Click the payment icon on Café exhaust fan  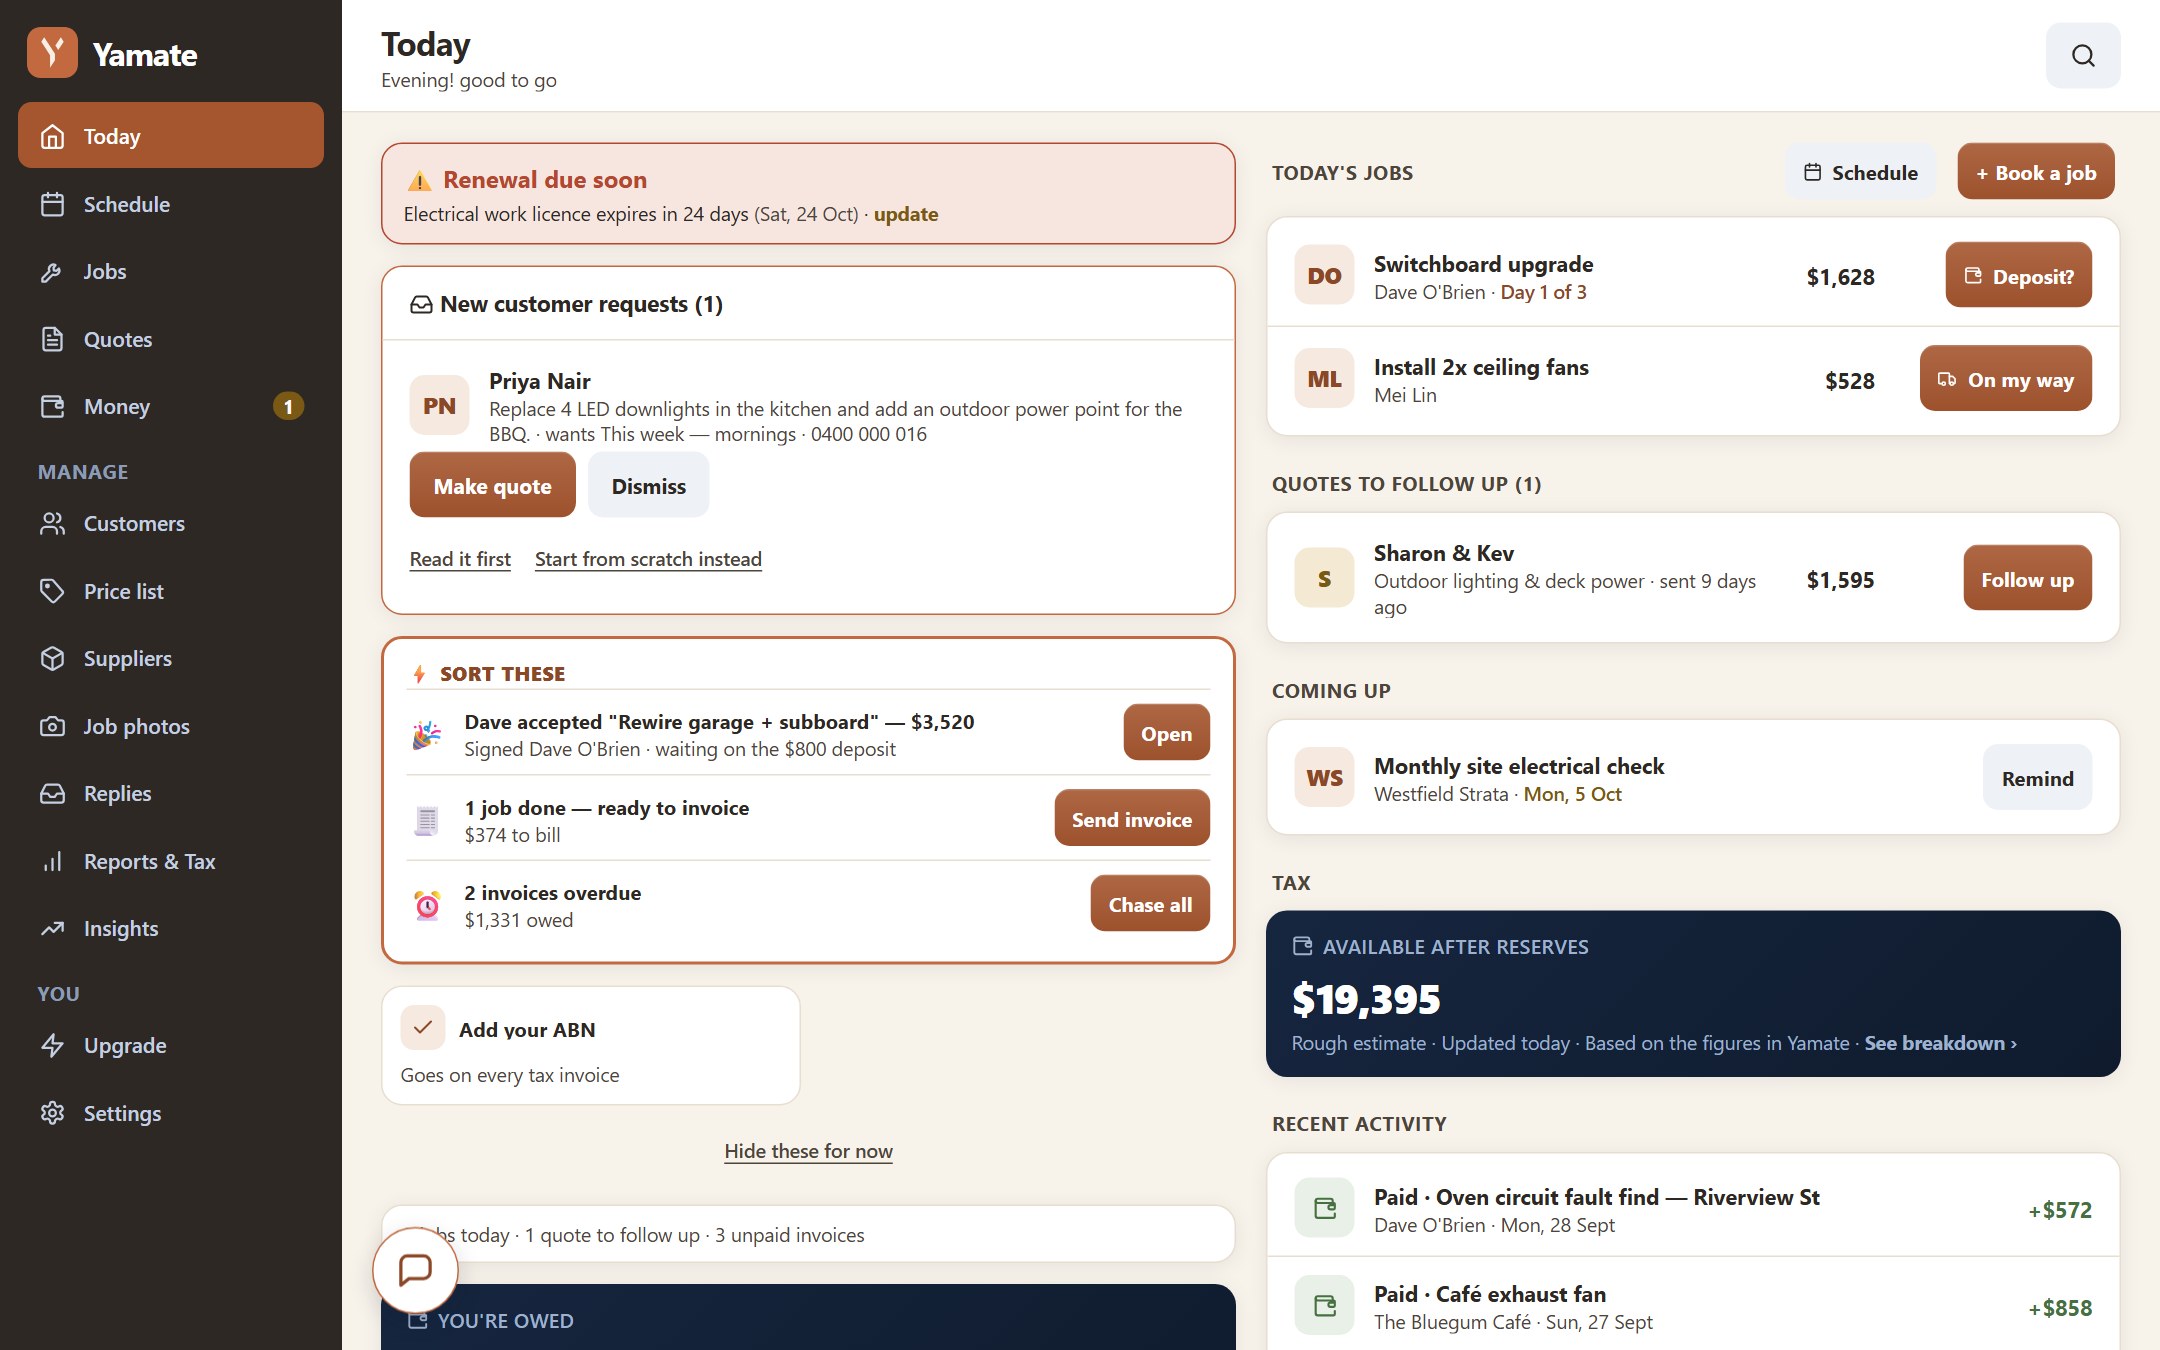pos(1324,1305)
